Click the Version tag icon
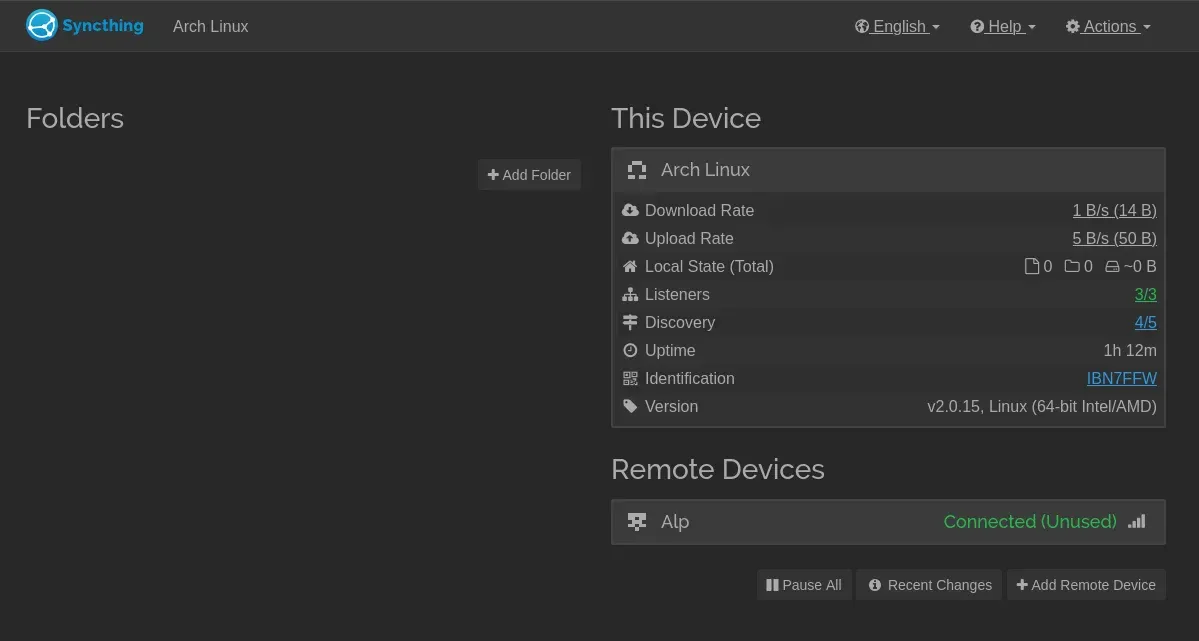1199x641 pixels. [630, 406]
